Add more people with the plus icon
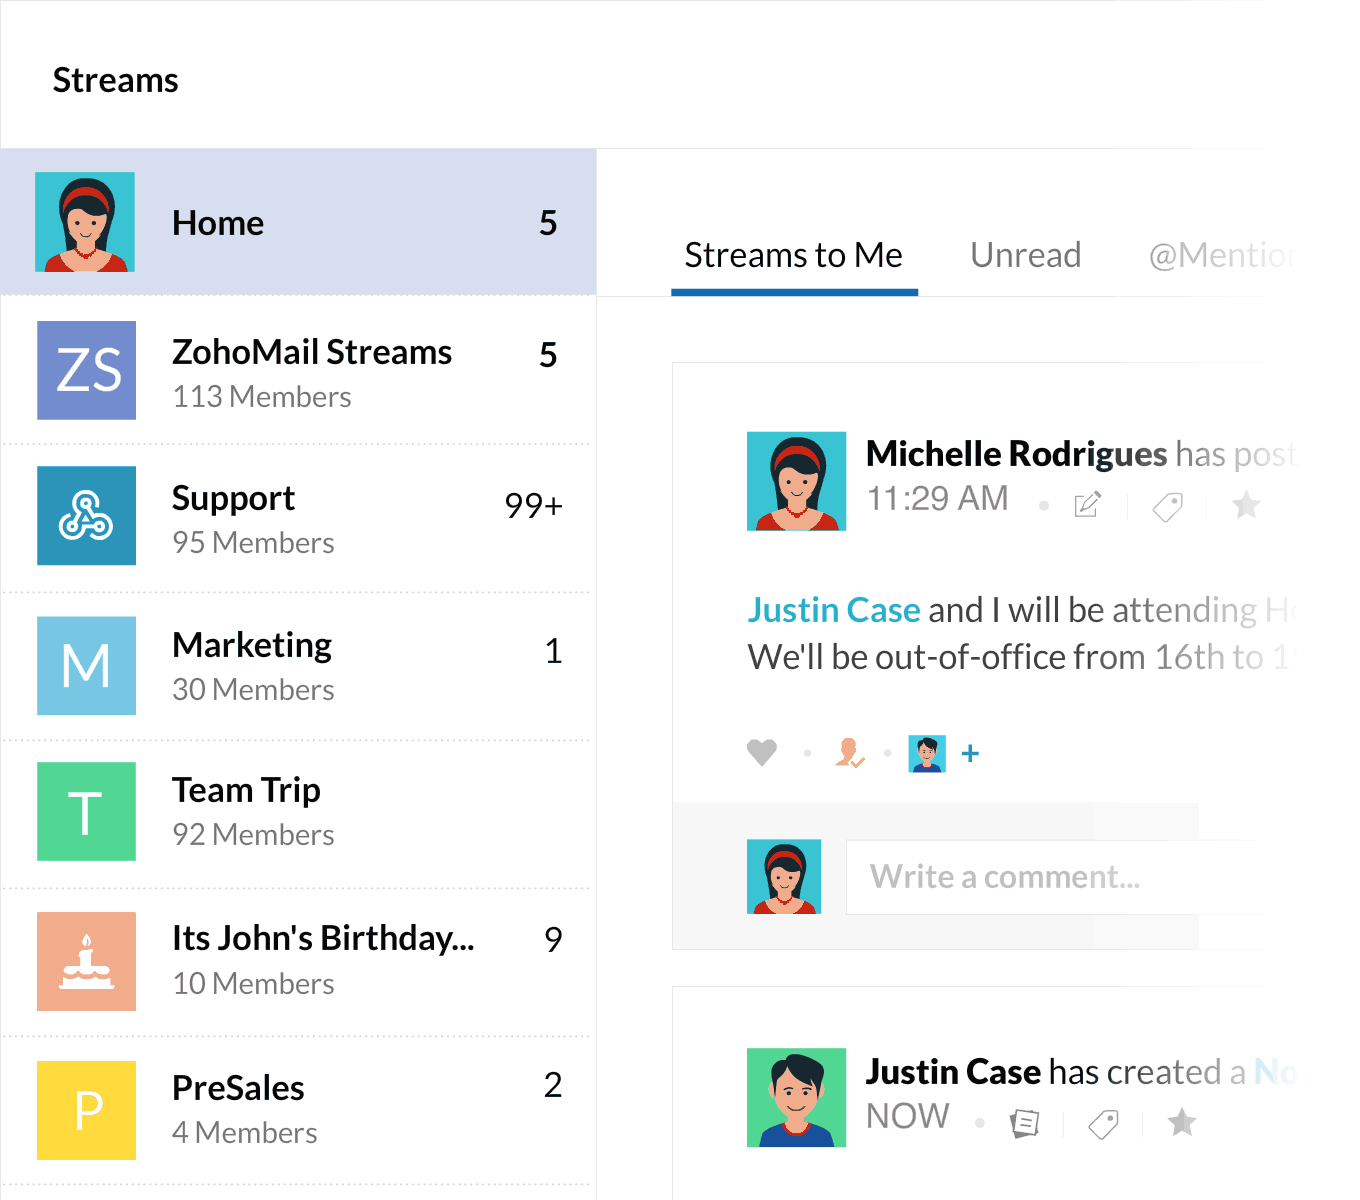This screenshot has width=1360, height=1200. pos(970,753)
